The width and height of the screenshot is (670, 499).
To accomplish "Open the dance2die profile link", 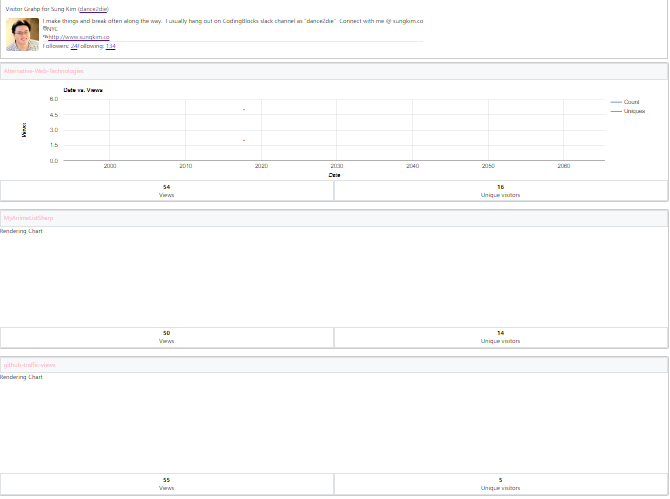I will (93, 8).
